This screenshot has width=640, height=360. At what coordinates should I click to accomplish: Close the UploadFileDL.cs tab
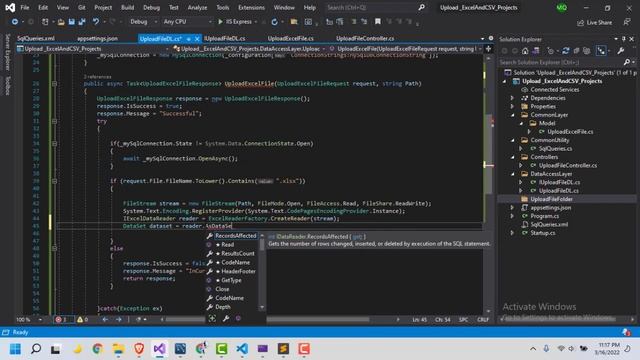coord(197,38)
